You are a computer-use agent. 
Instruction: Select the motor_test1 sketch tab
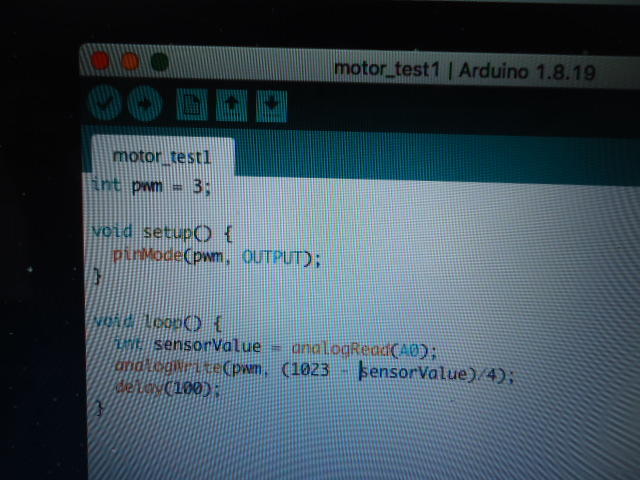click(x=162, y=157)
